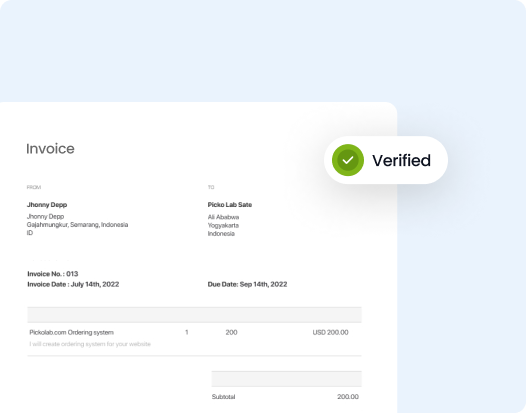
Task: Click Invoice No. 013 text
Action: (x=53, y=274)
